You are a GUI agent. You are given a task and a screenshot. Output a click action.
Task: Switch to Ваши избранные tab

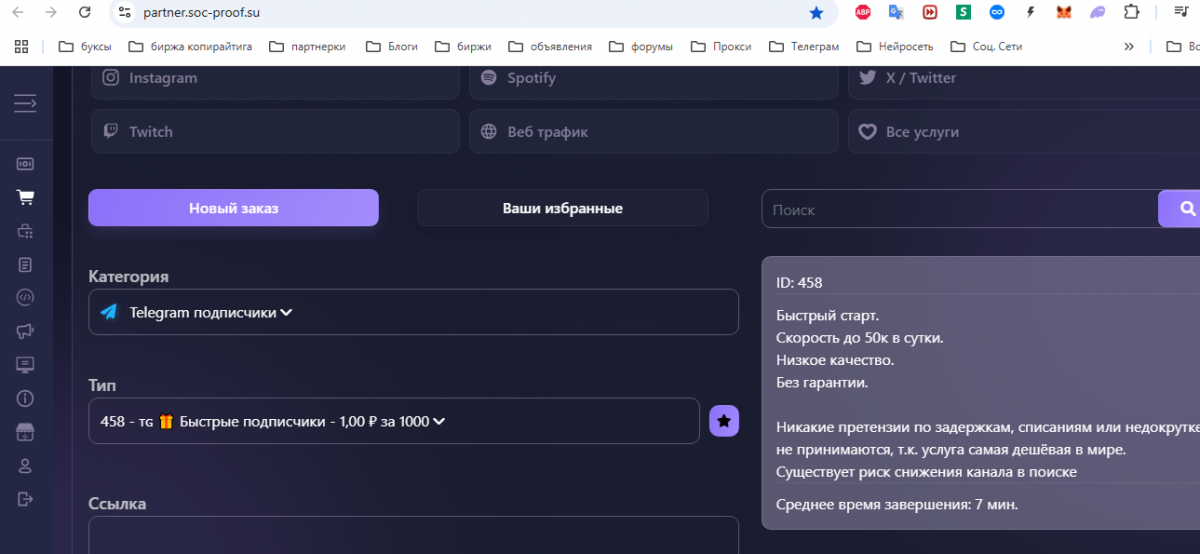pyautogui.click(x=562, y=208)
